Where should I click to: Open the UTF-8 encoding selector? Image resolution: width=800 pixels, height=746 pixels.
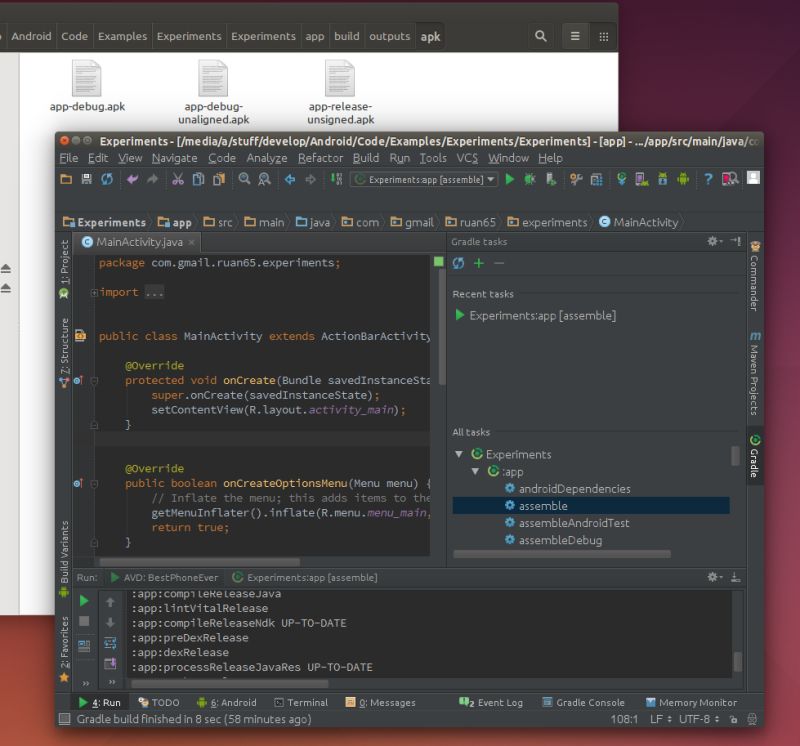click(698, 719)
